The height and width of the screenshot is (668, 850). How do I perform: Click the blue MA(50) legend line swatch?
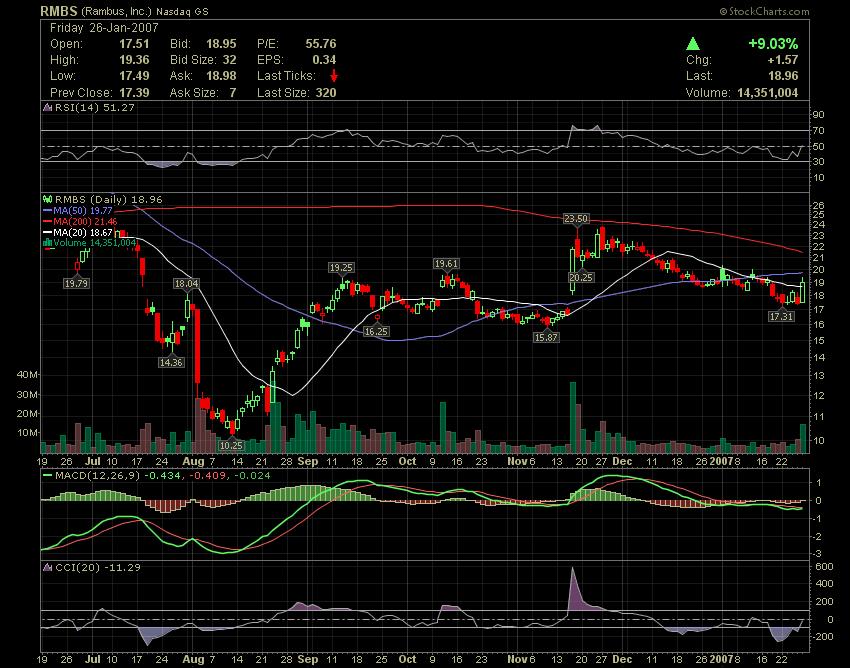(x=47, y=210)
